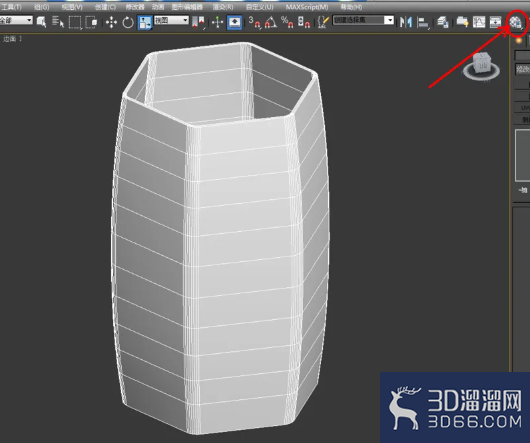Activate the Select and Rotate tool
Viewport: 530px width, 443px height.
pyautogui.click(x=128, y=23)
